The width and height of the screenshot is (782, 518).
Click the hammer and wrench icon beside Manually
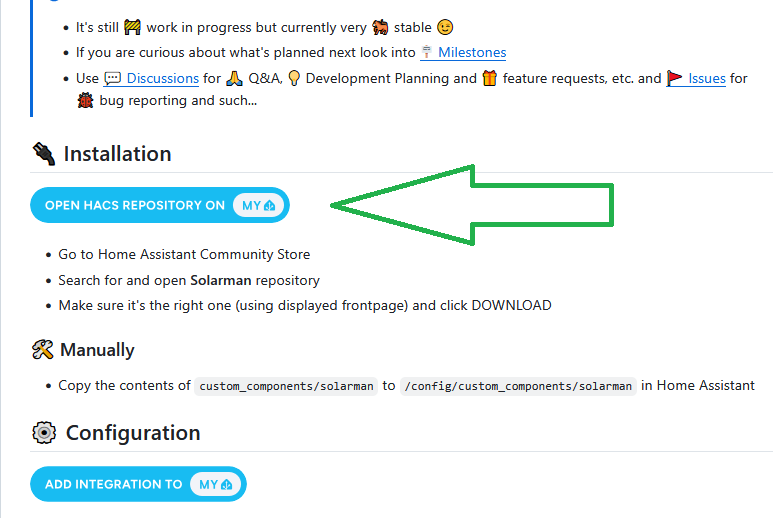[x=42, y=350]
